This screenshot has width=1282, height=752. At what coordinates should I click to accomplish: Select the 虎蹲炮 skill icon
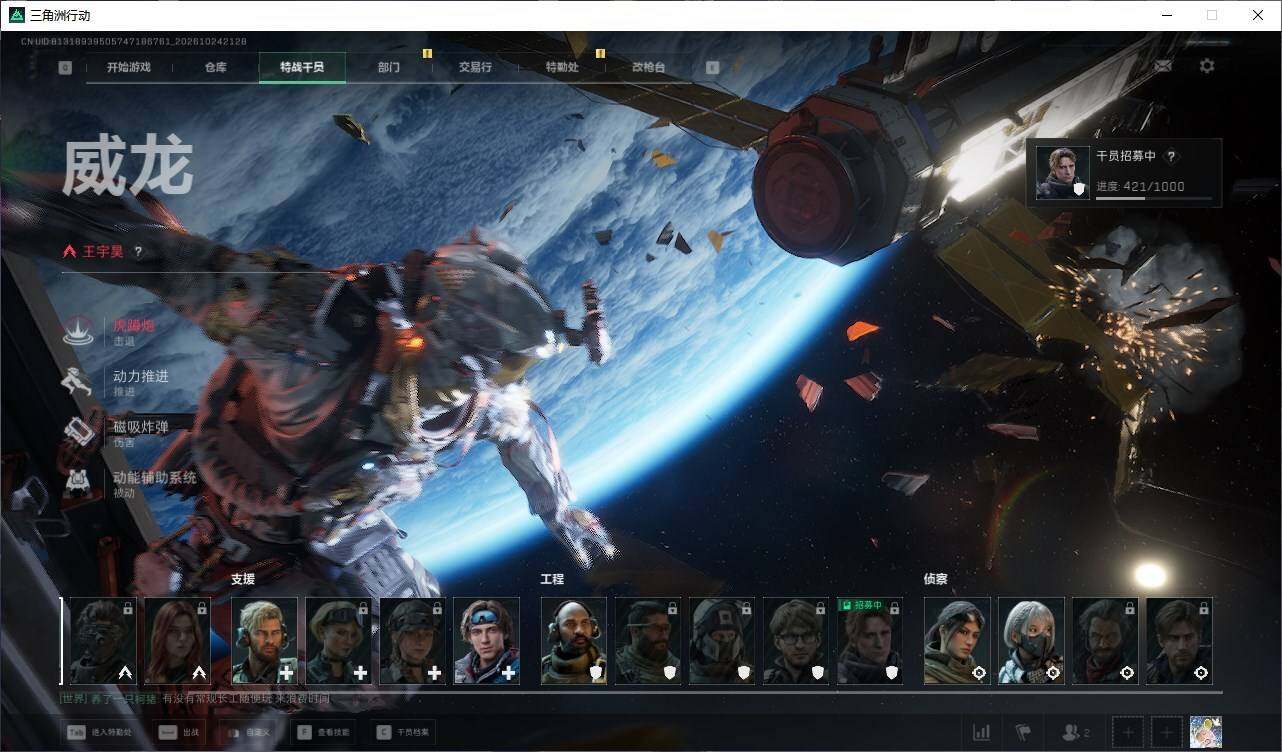(78, 331)
